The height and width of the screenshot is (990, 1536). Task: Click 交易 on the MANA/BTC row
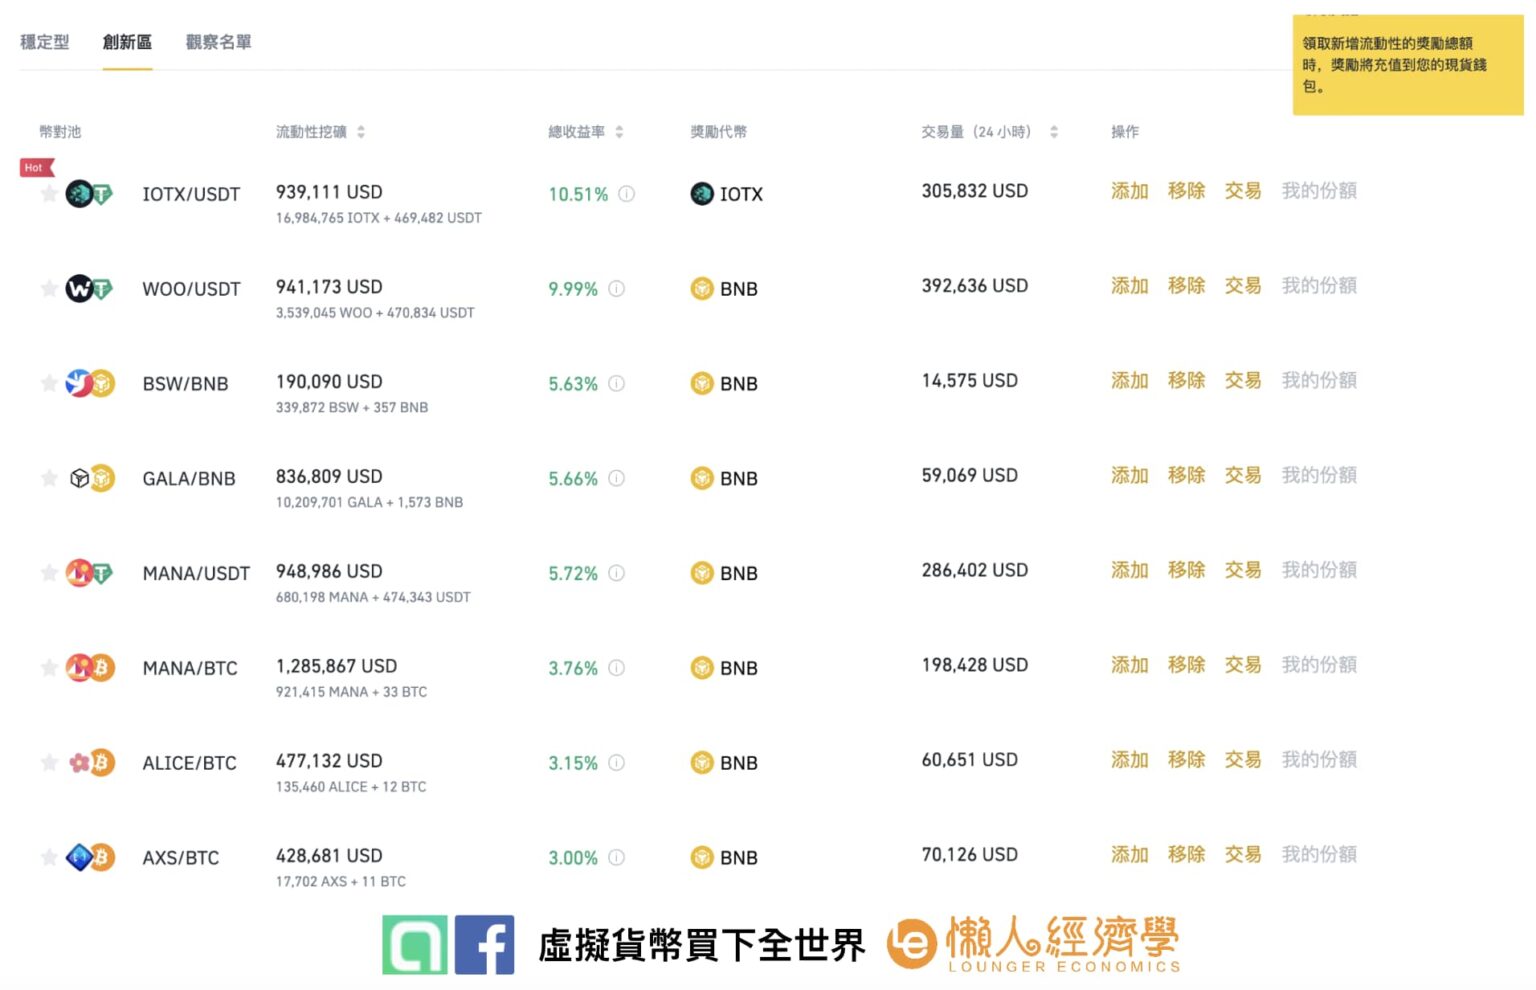[1242, 665]
